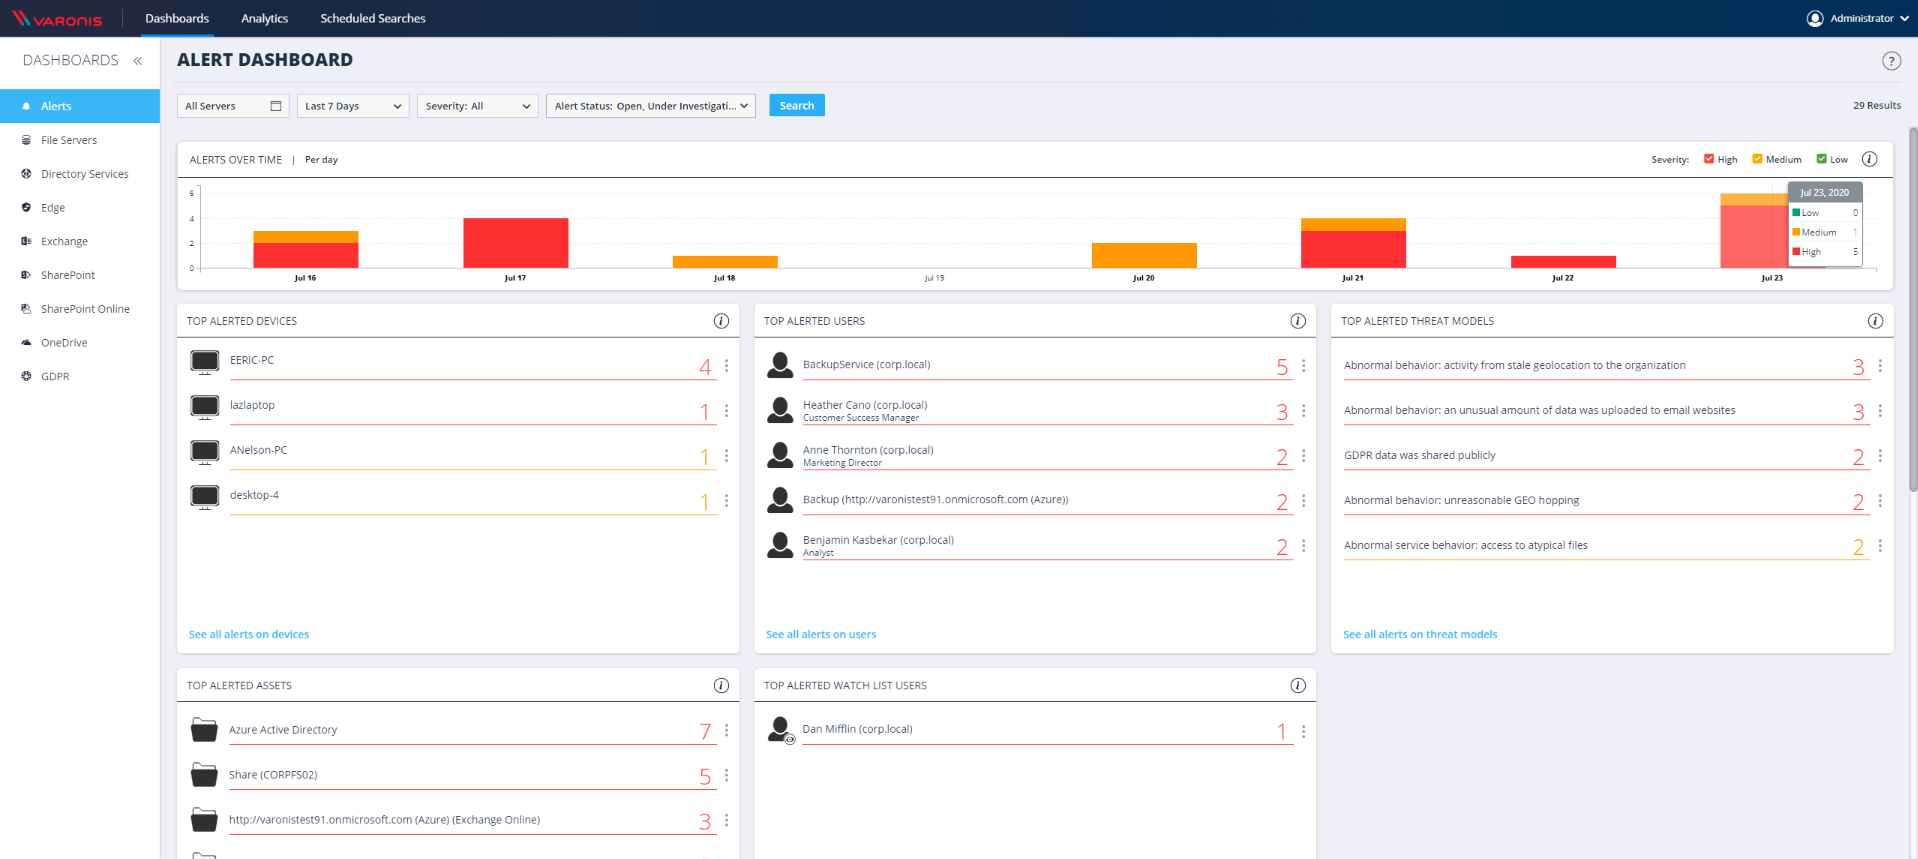Open options for GDPR data shared publicly
This screenshot has width=1918, height=859.
tap(1880, 456)
